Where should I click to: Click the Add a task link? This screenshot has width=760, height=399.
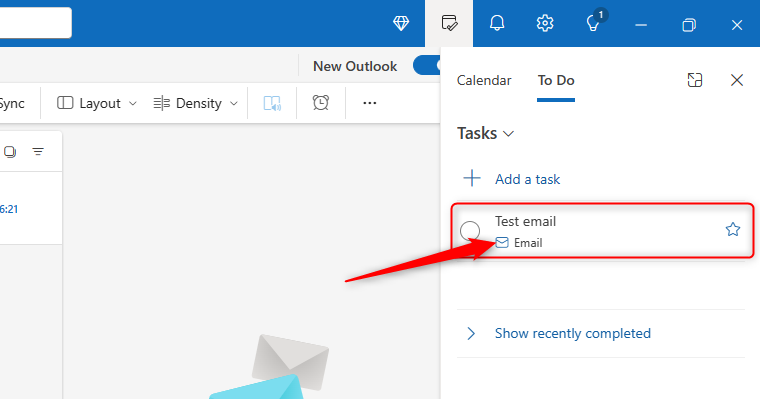tap(527, 179)
